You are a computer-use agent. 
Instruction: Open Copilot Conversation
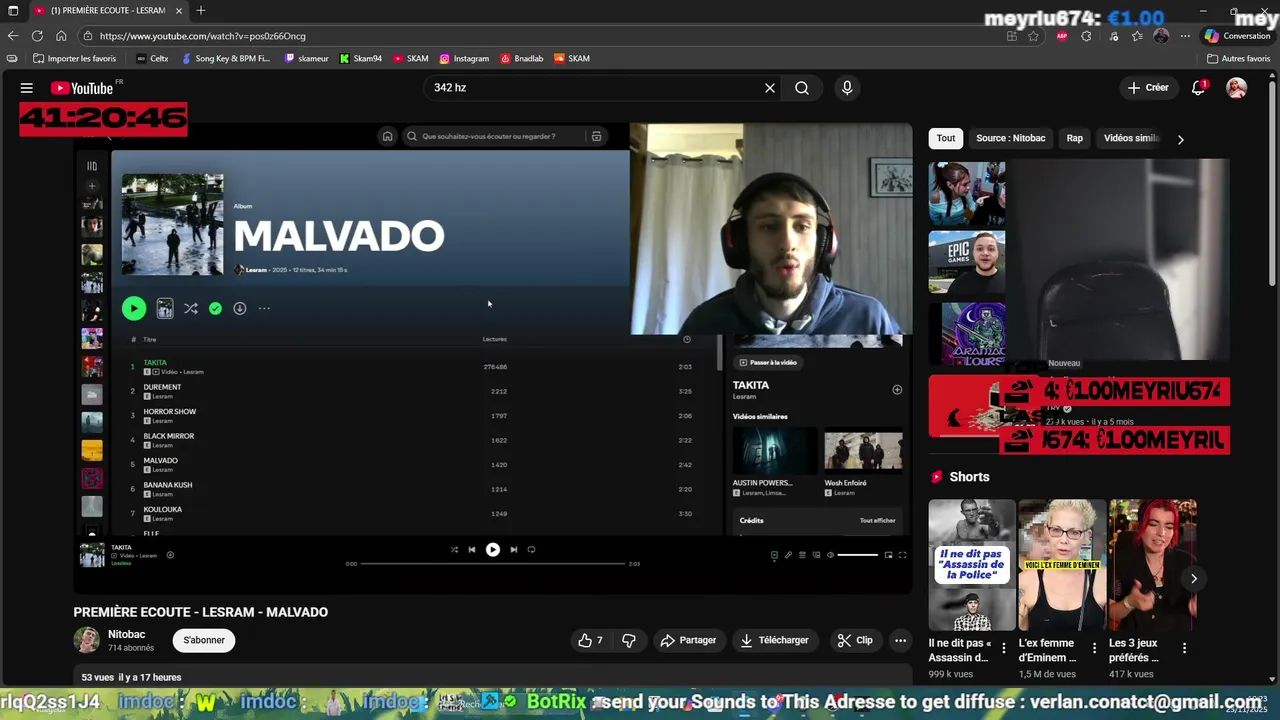1238,36
